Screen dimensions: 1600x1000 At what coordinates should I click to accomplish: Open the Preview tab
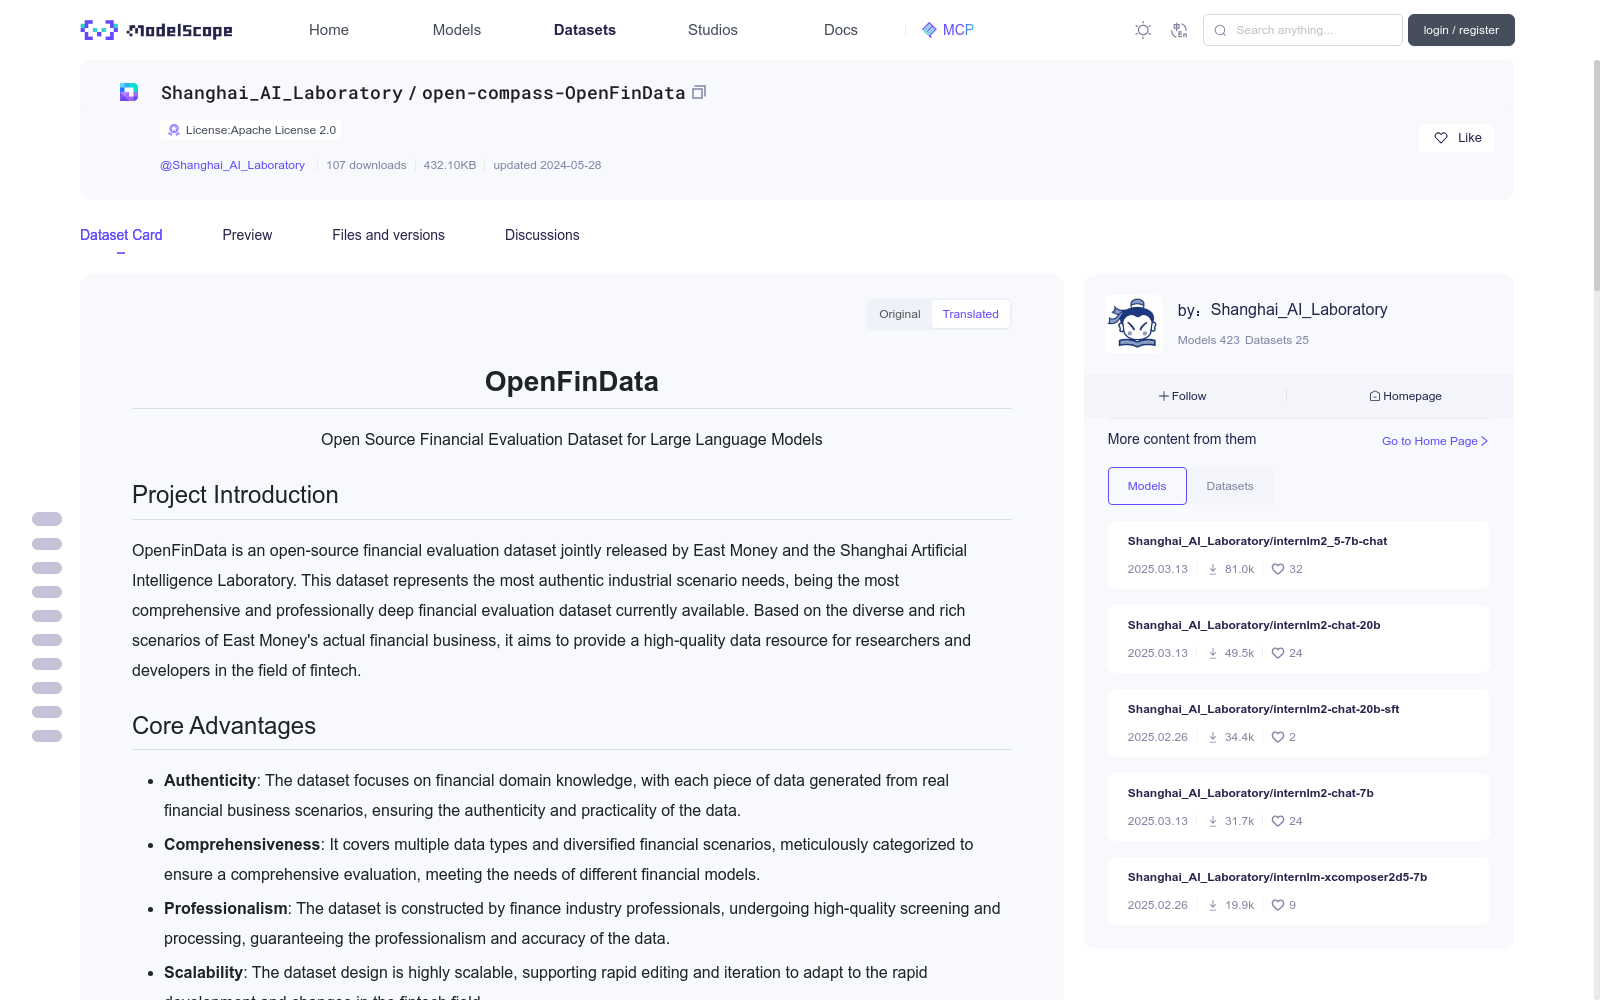(x=247, y=235)
